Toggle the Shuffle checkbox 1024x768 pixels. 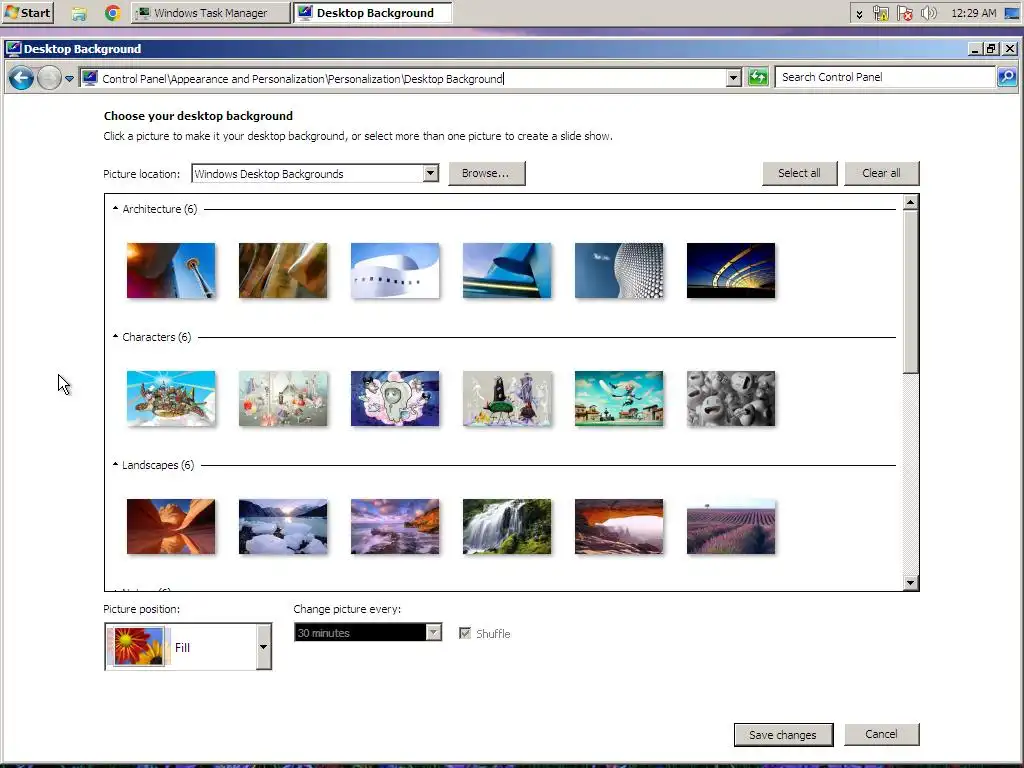coord(465,633)
